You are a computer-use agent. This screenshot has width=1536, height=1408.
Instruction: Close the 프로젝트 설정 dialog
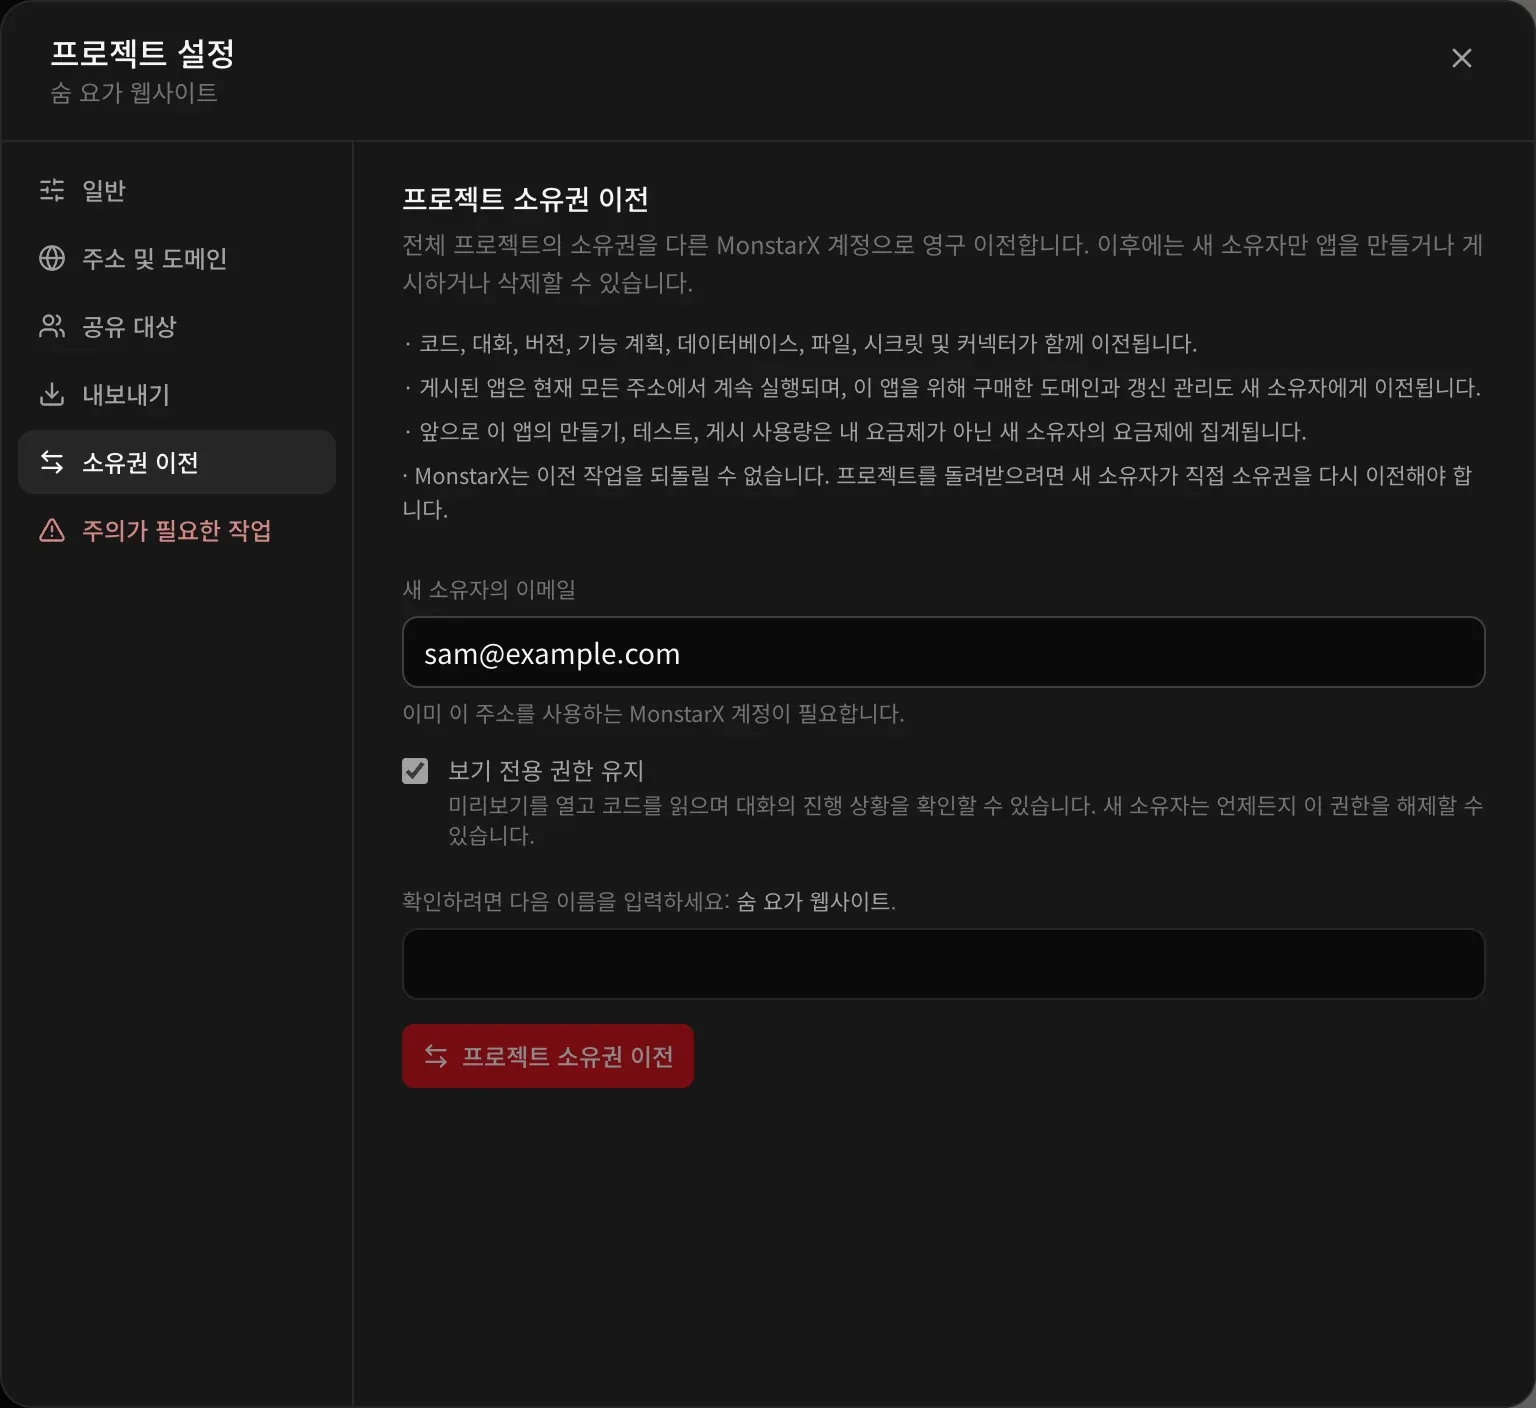pyautogui.click(x=1461, y=58)
